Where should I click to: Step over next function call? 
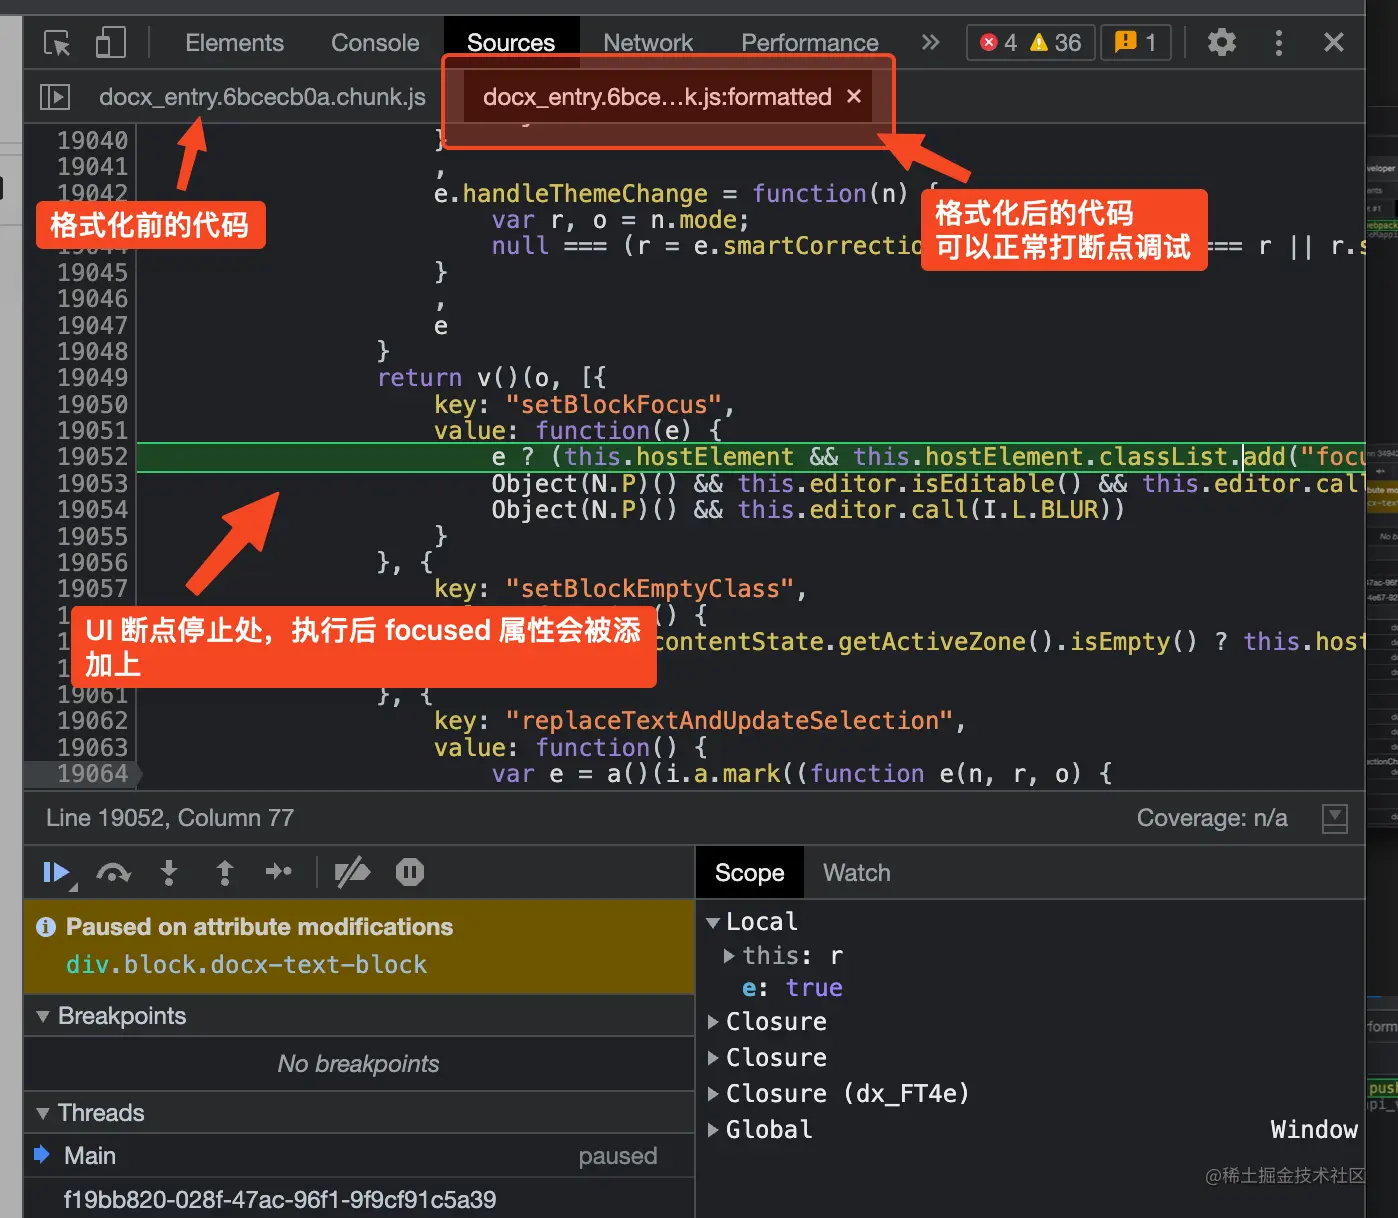tap(114, 873)
